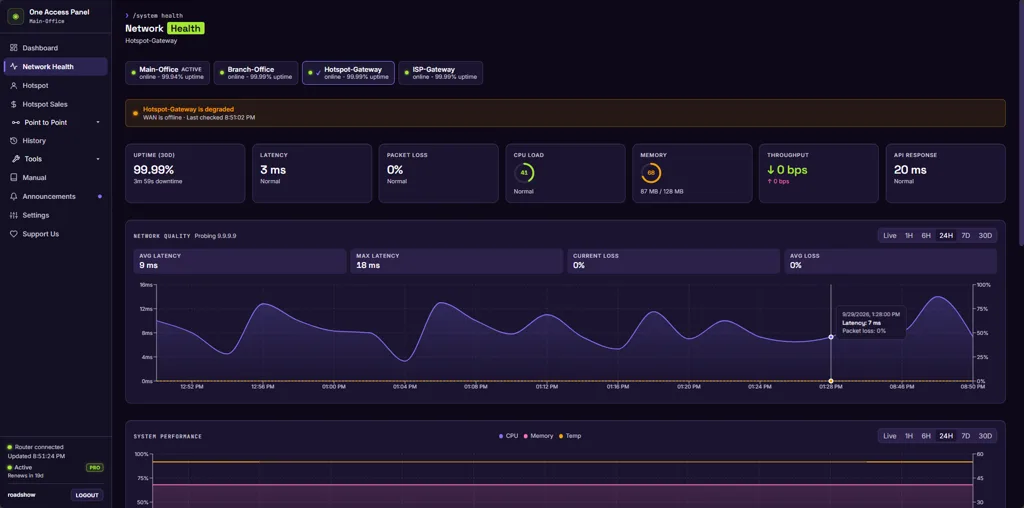Select the Main-Office router card
The width and height of the screenshot is (1024, 508).
167,73
